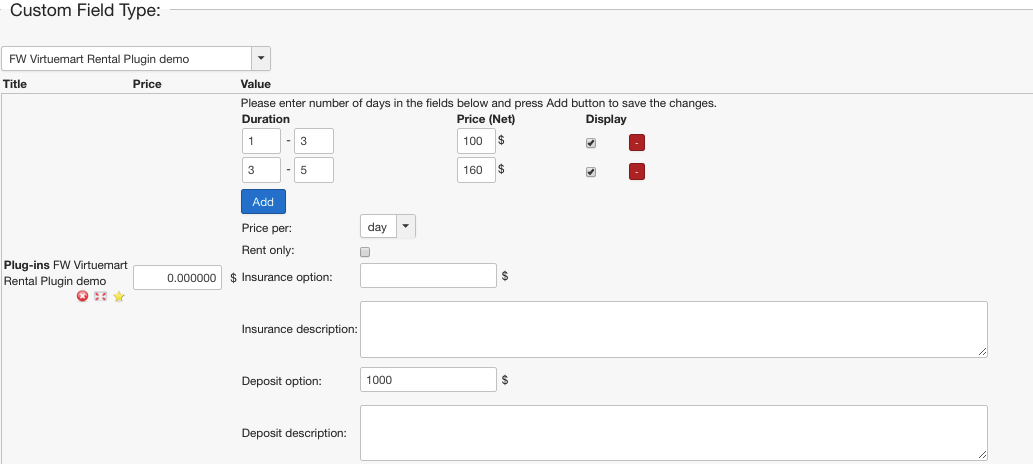Toggle Display checkbox for the 160$ price row
The height and width of the screenshot is (464, 1033).
point(591,171)
